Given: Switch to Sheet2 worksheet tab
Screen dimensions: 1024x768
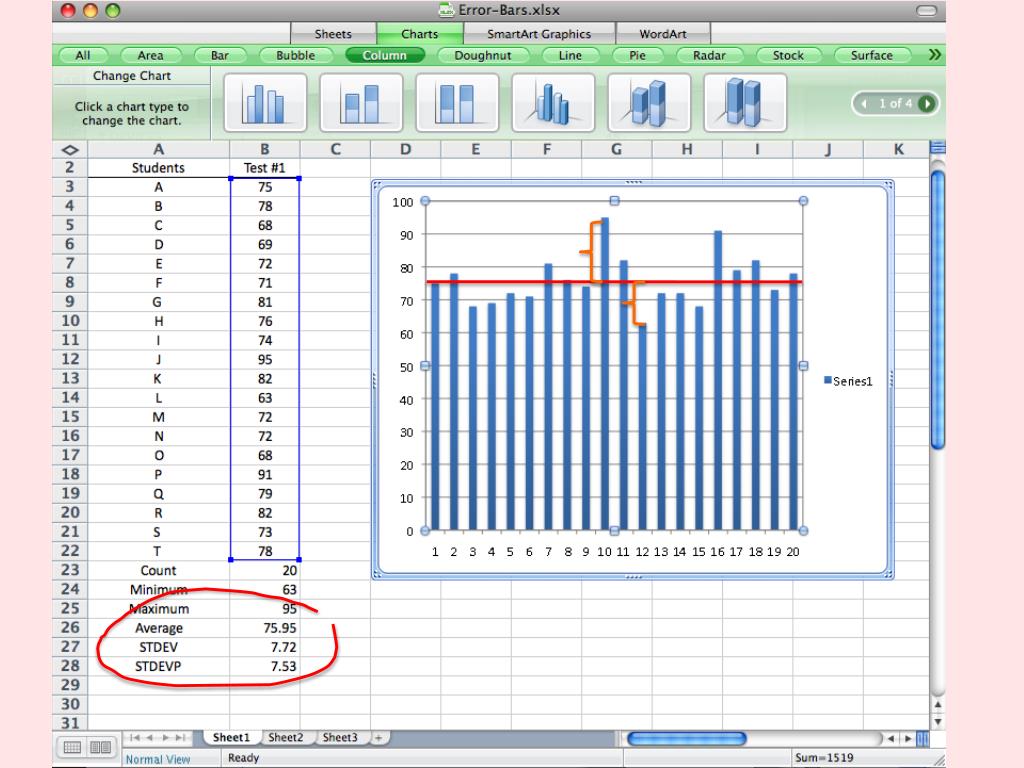Looking at the screenshot, I should tap(285, 737).
